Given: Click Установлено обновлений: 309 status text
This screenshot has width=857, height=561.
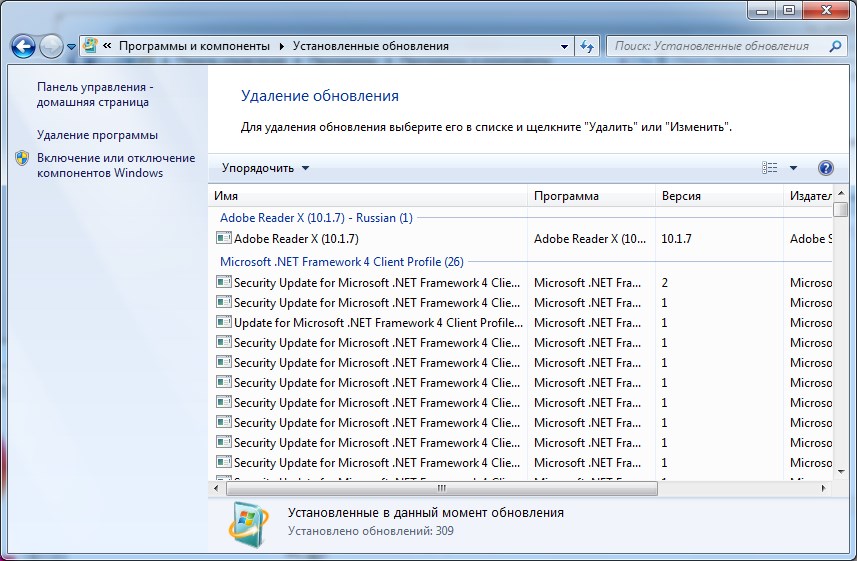Looking at the screenshot, I should point(371,530).
